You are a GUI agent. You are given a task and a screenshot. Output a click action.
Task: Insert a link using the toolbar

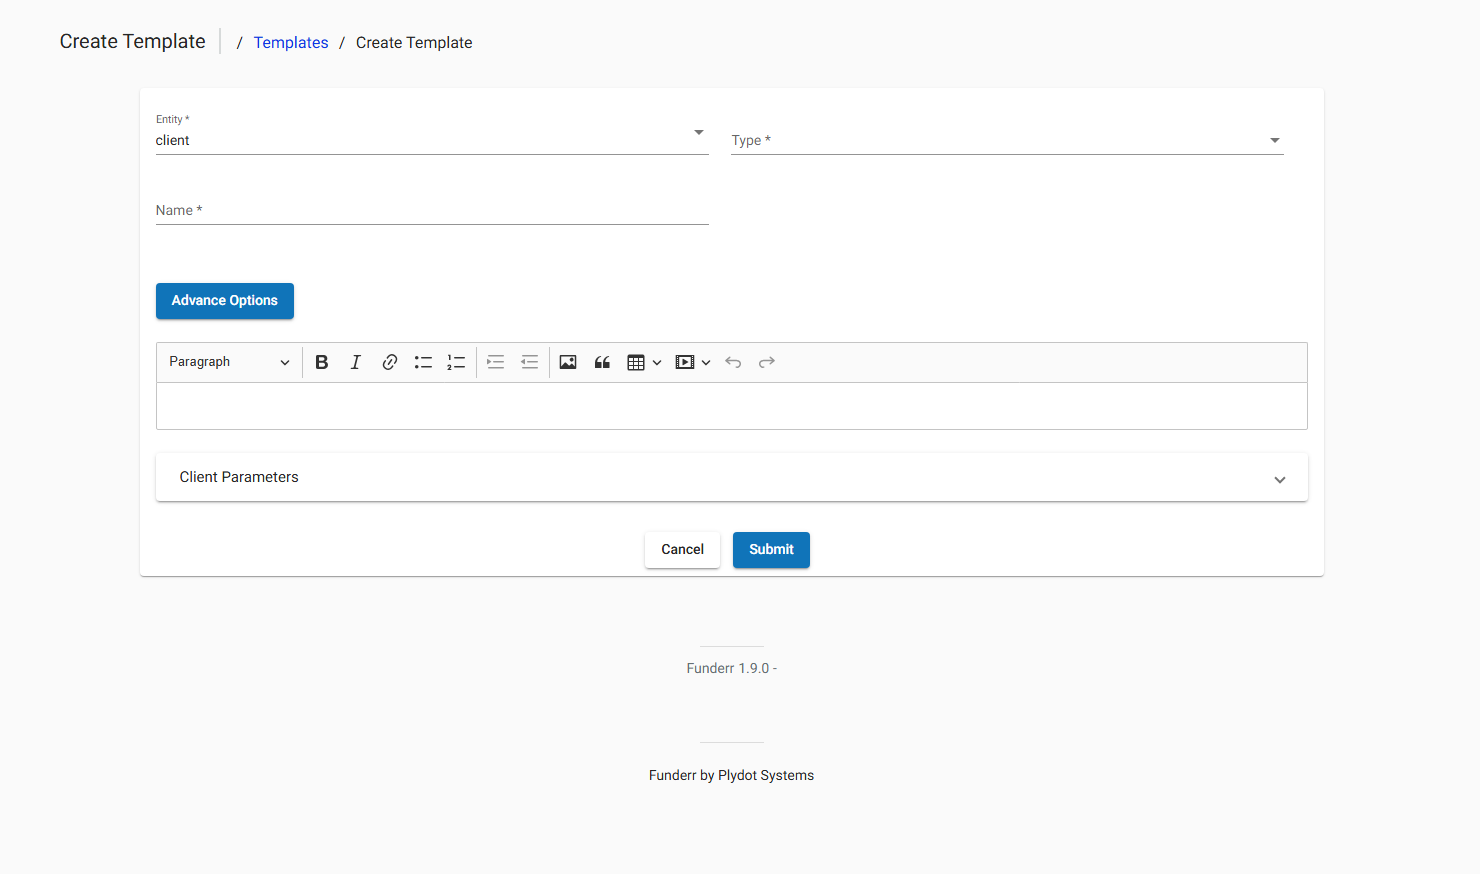pyautogui.click(x=389, y=362)
